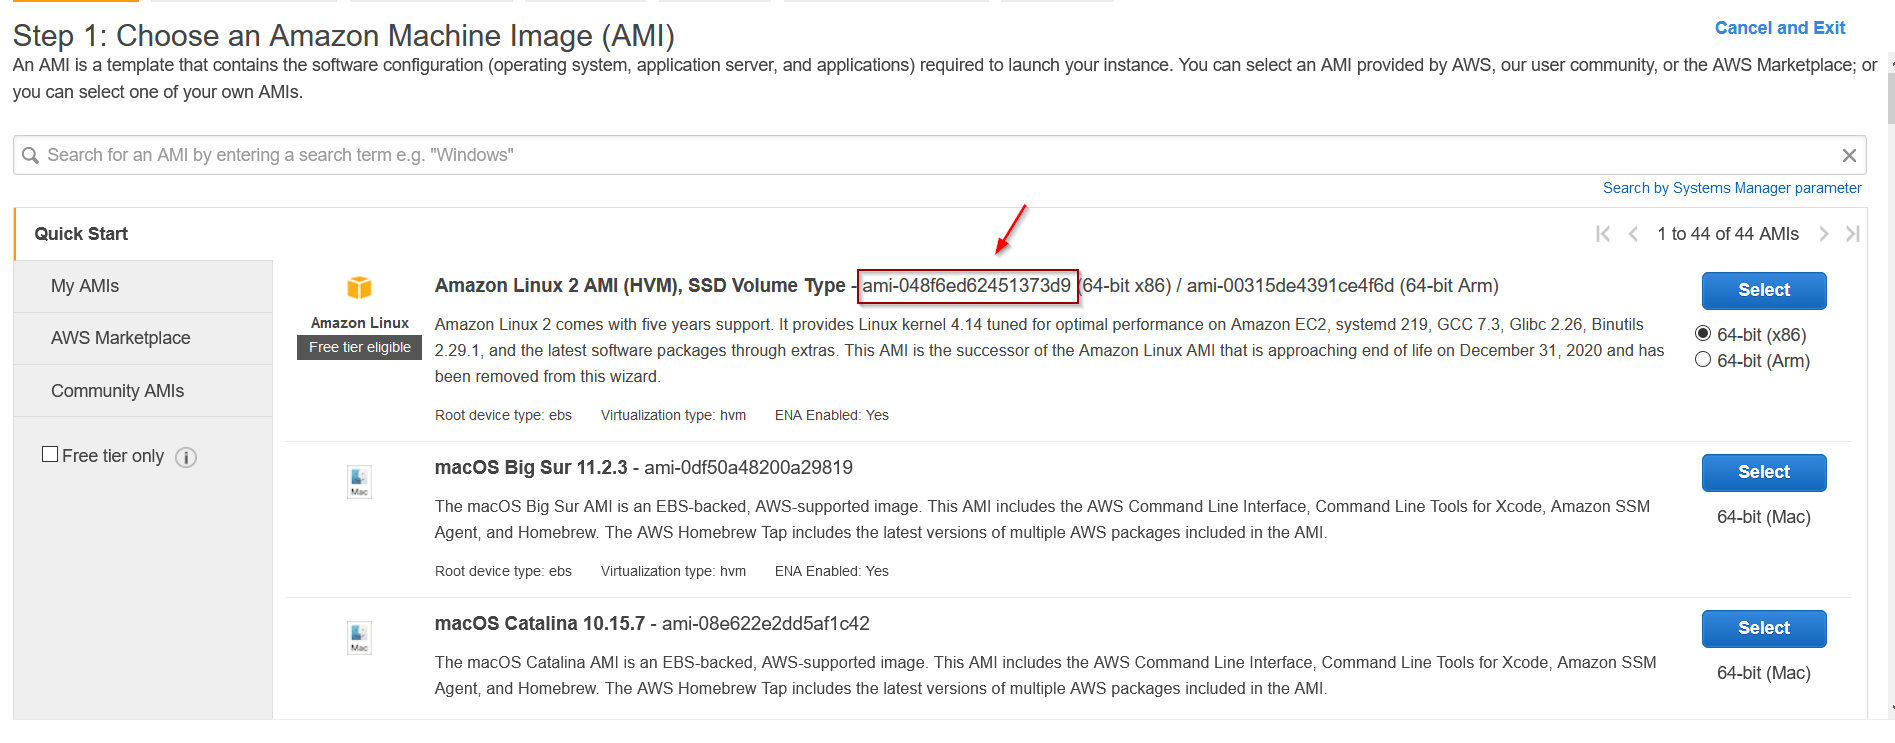The width and height of the screenshot is (1895, 743).
Task: Focus the AMI search input field
Action: pyautogui.click(x=940, y=155)
